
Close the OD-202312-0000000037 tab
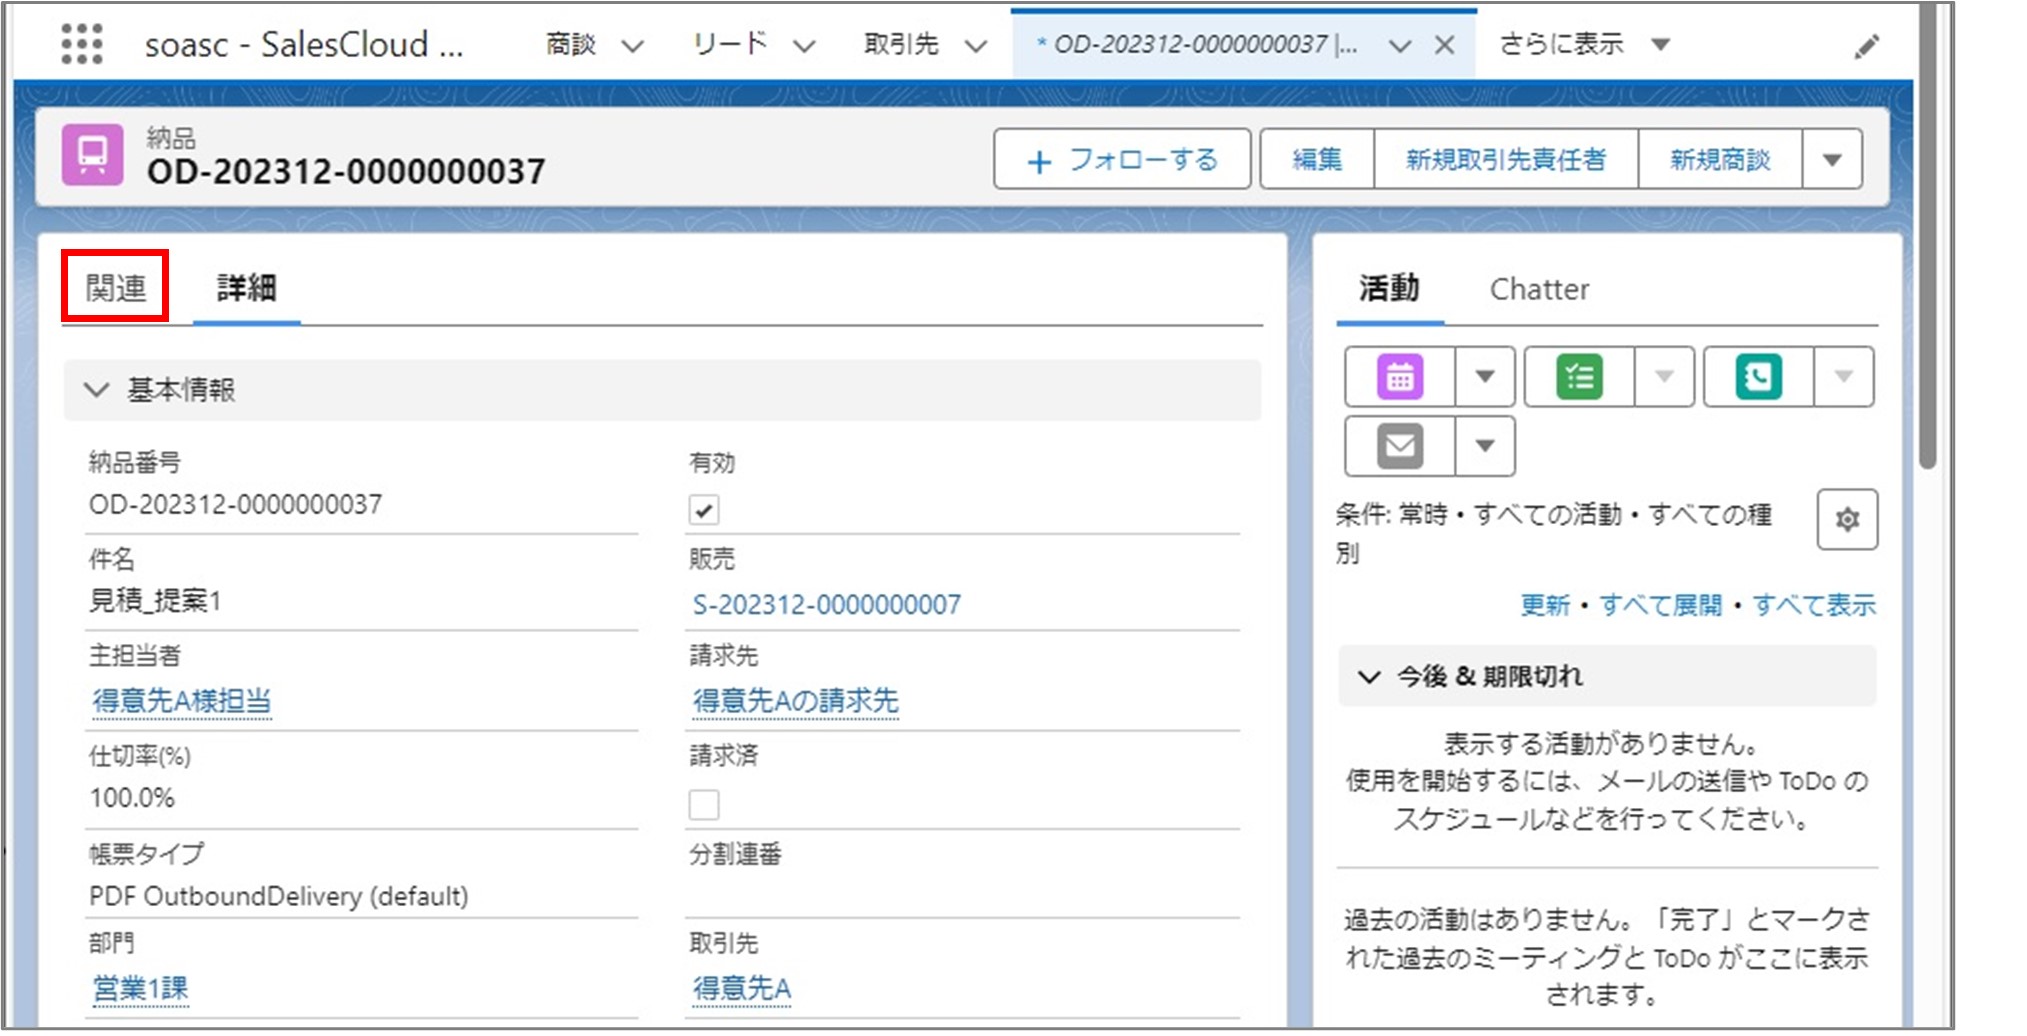(1444, 45)
